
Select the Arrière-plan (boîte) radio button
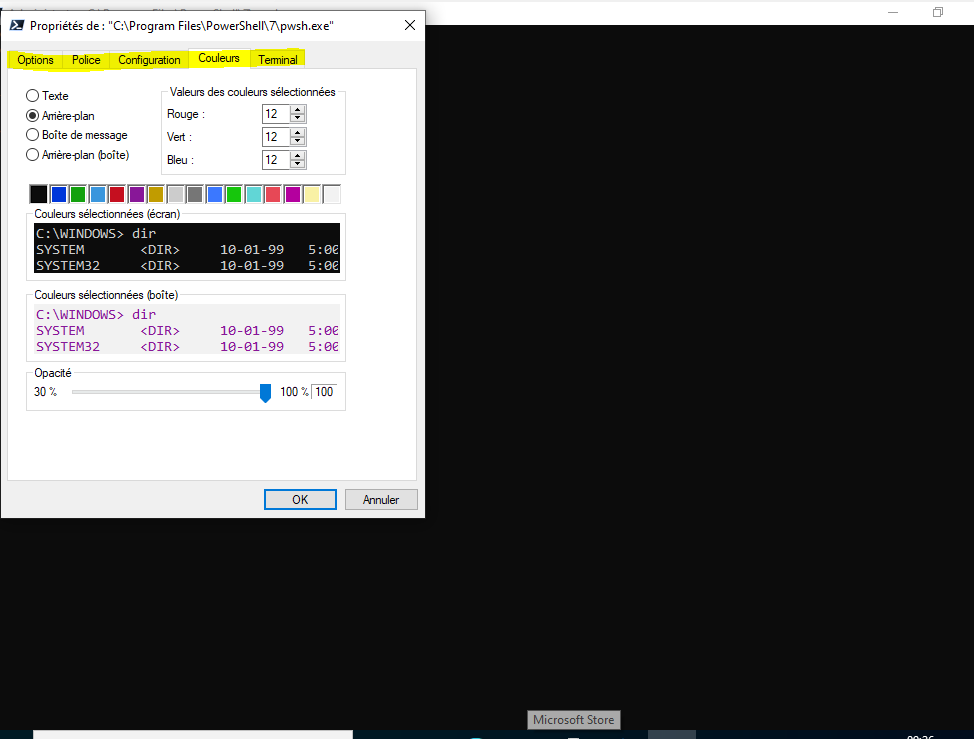[x=33, y=155]
